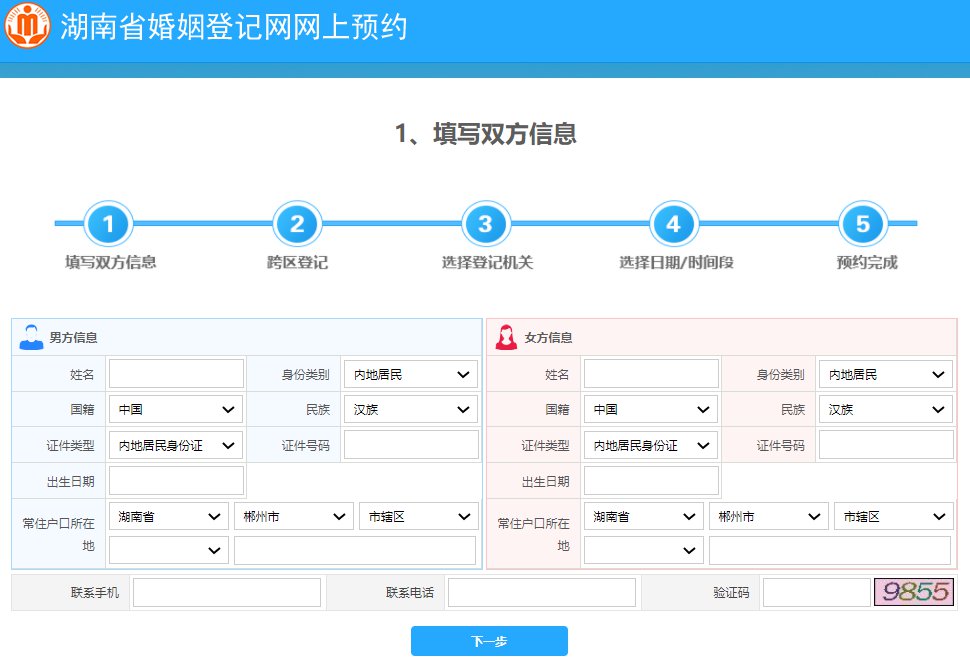The image size is (970, 667).
Task: Select the female 国籍 dropdown showing 中国
Action: point(651,410)
